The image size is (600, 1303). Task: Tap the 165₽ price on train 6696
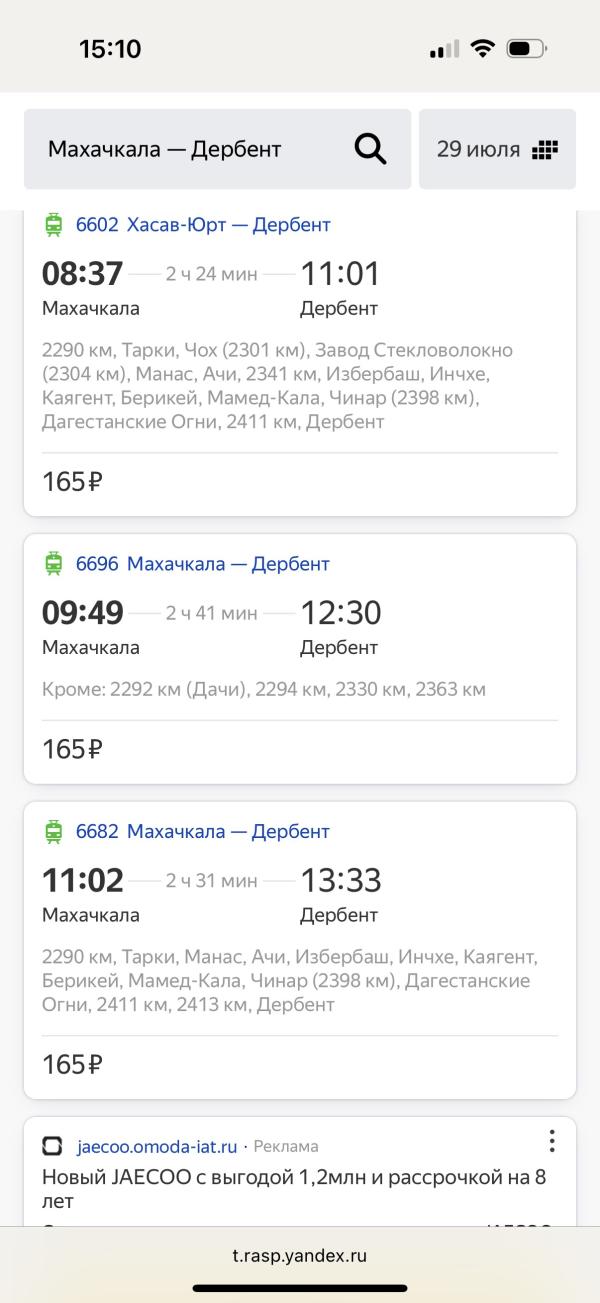pos(72,749)
